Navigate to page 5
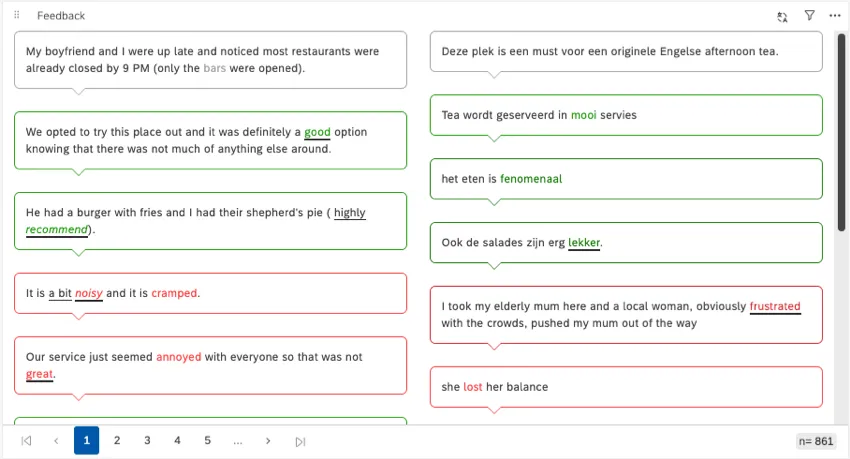This screenshot has width=850, height=459. 207,441
